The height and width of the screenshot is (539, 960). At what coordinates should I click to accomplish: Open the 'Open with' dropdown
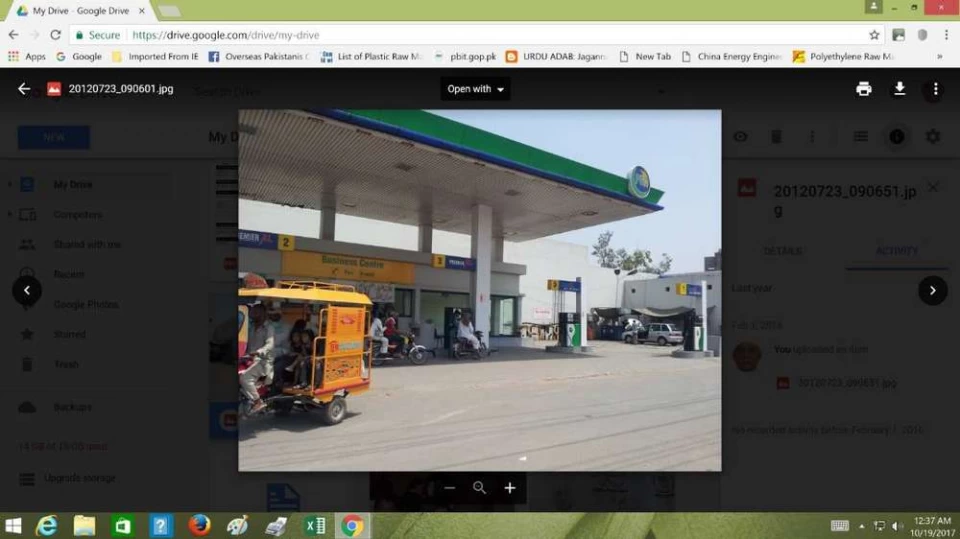475,89
